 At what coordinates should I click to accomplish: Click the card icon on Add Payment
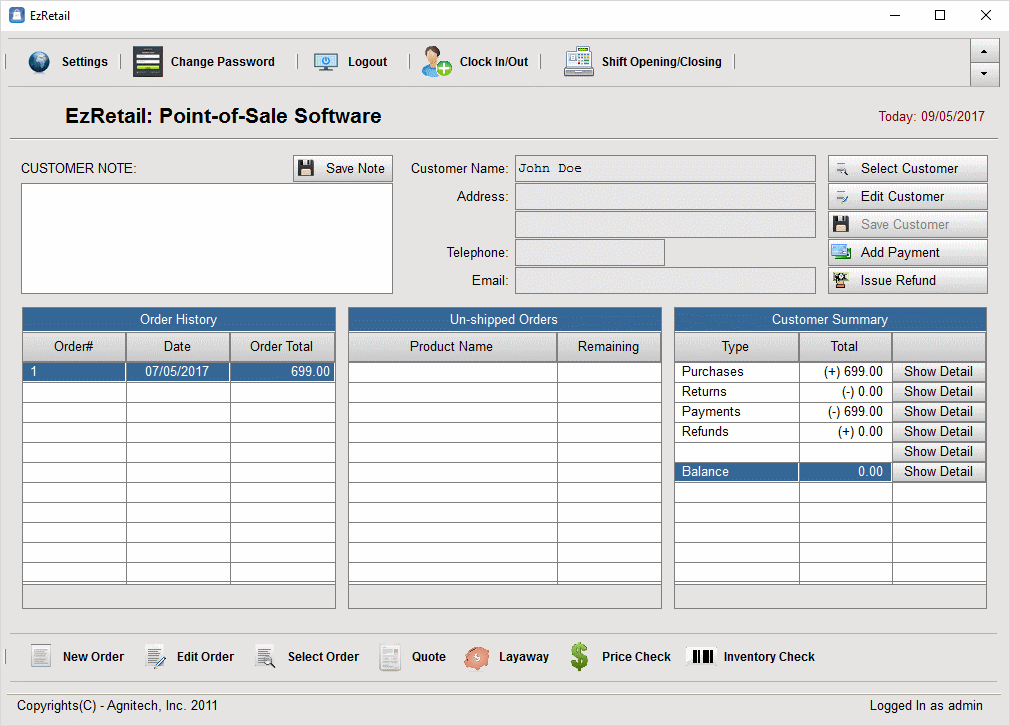point(841,252)
